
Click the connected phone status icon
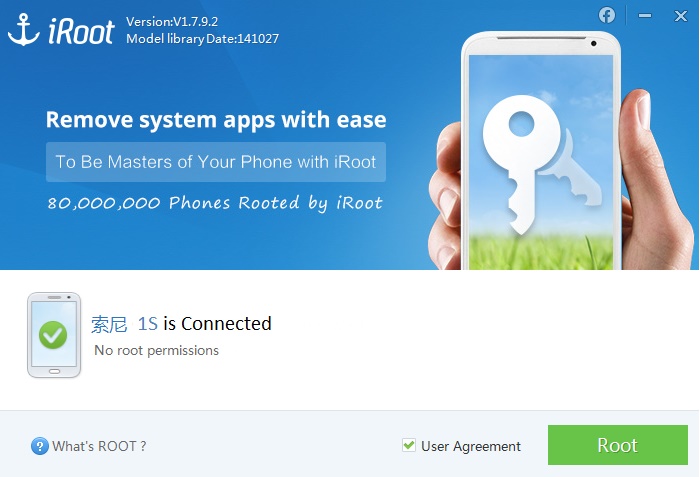(x=54, y=335)
